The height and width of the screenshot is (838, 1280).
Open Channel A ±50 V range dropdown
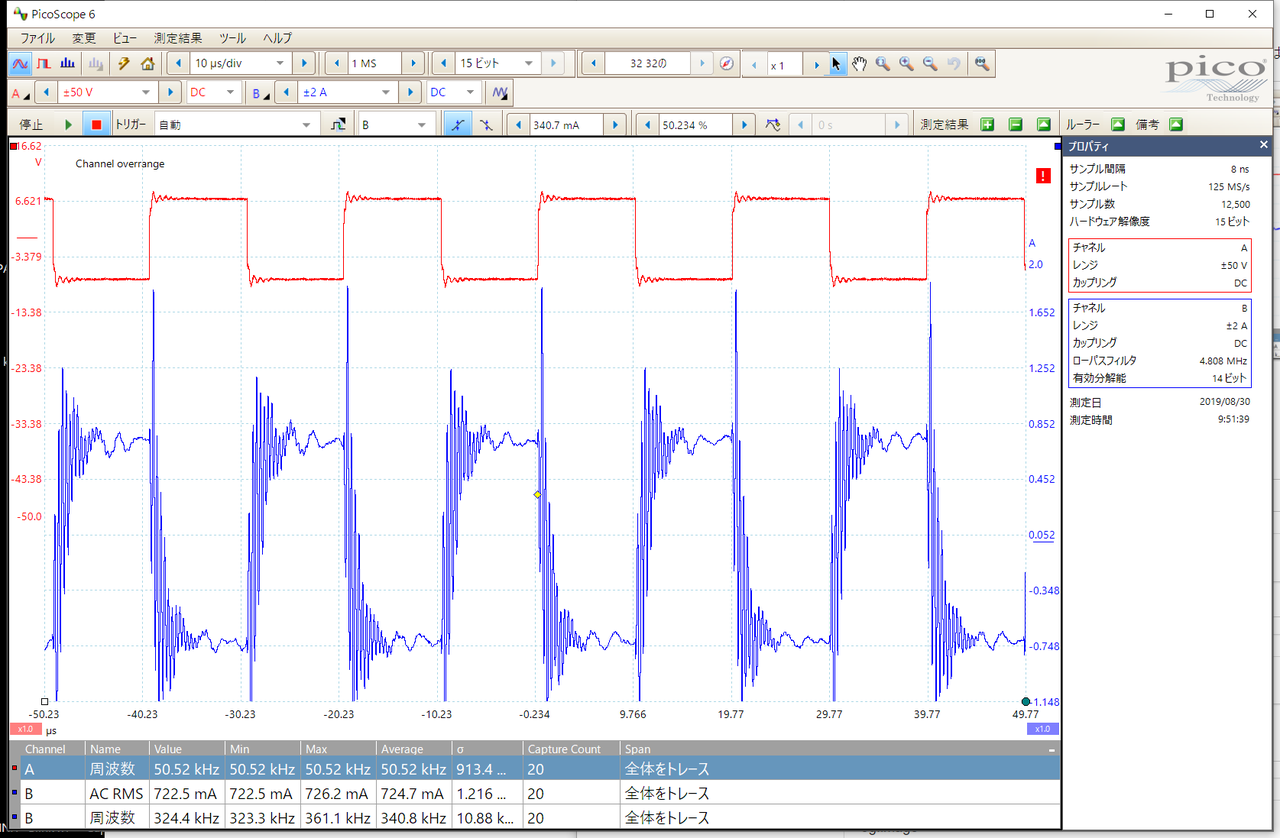(x=146, y=93)
